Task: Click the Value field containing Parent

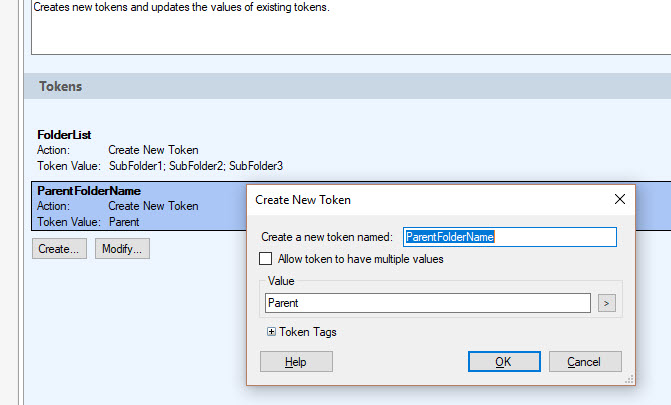Action: point(427,302)
